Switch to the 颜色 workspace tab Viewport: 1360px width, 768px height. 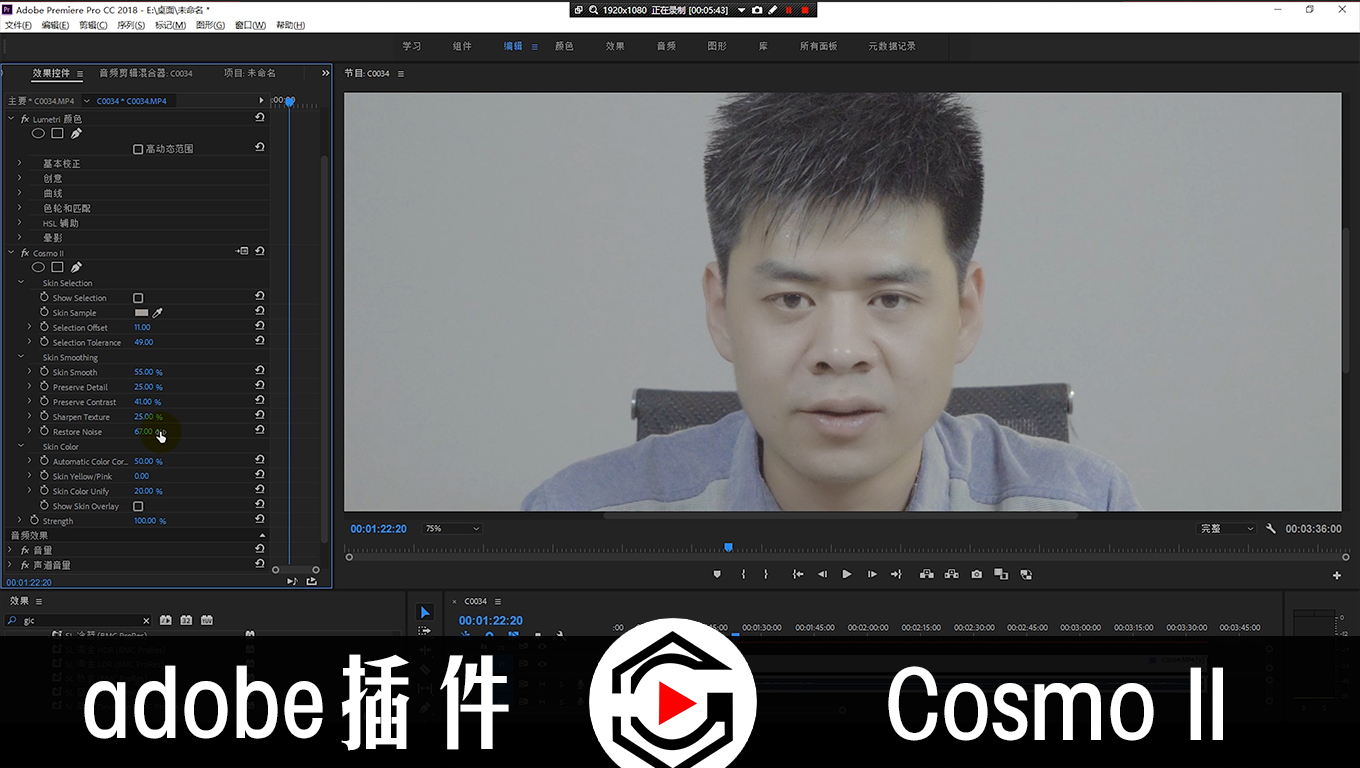564,46
